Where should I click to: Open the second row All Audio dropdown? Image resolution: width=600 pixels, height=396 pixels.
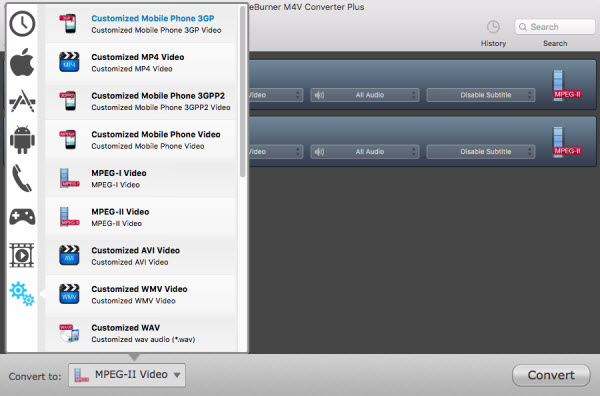click(365, 152)
